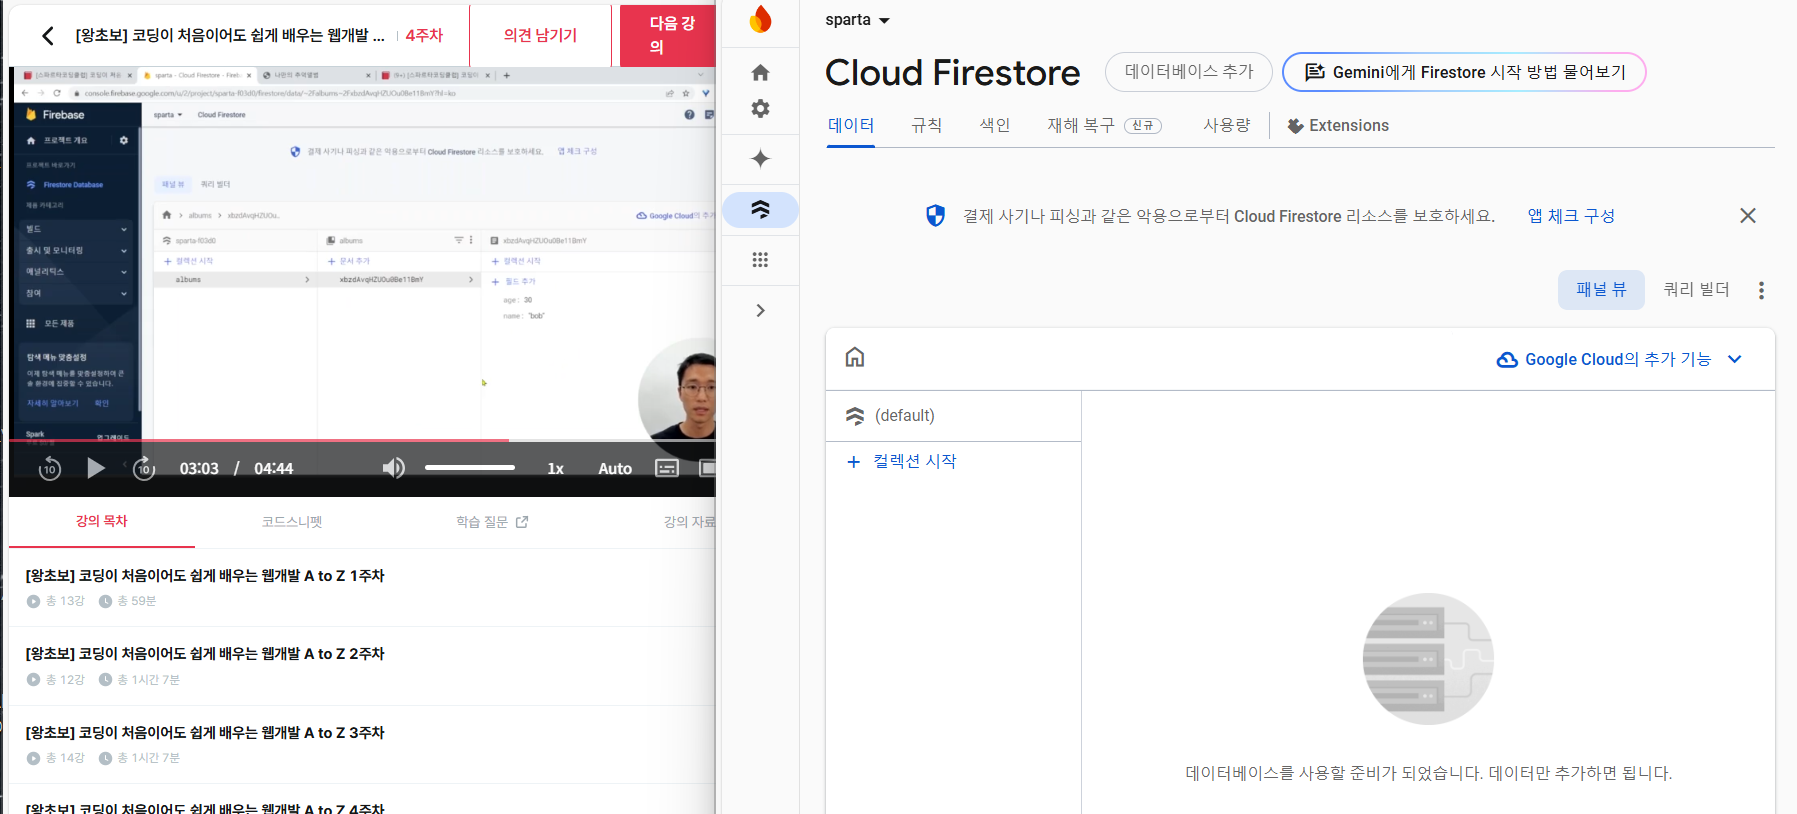Screen dimensions: 1797x814
Task: Open the Extensions tab
Action: pyautogui.click(x=1338, y=125)
